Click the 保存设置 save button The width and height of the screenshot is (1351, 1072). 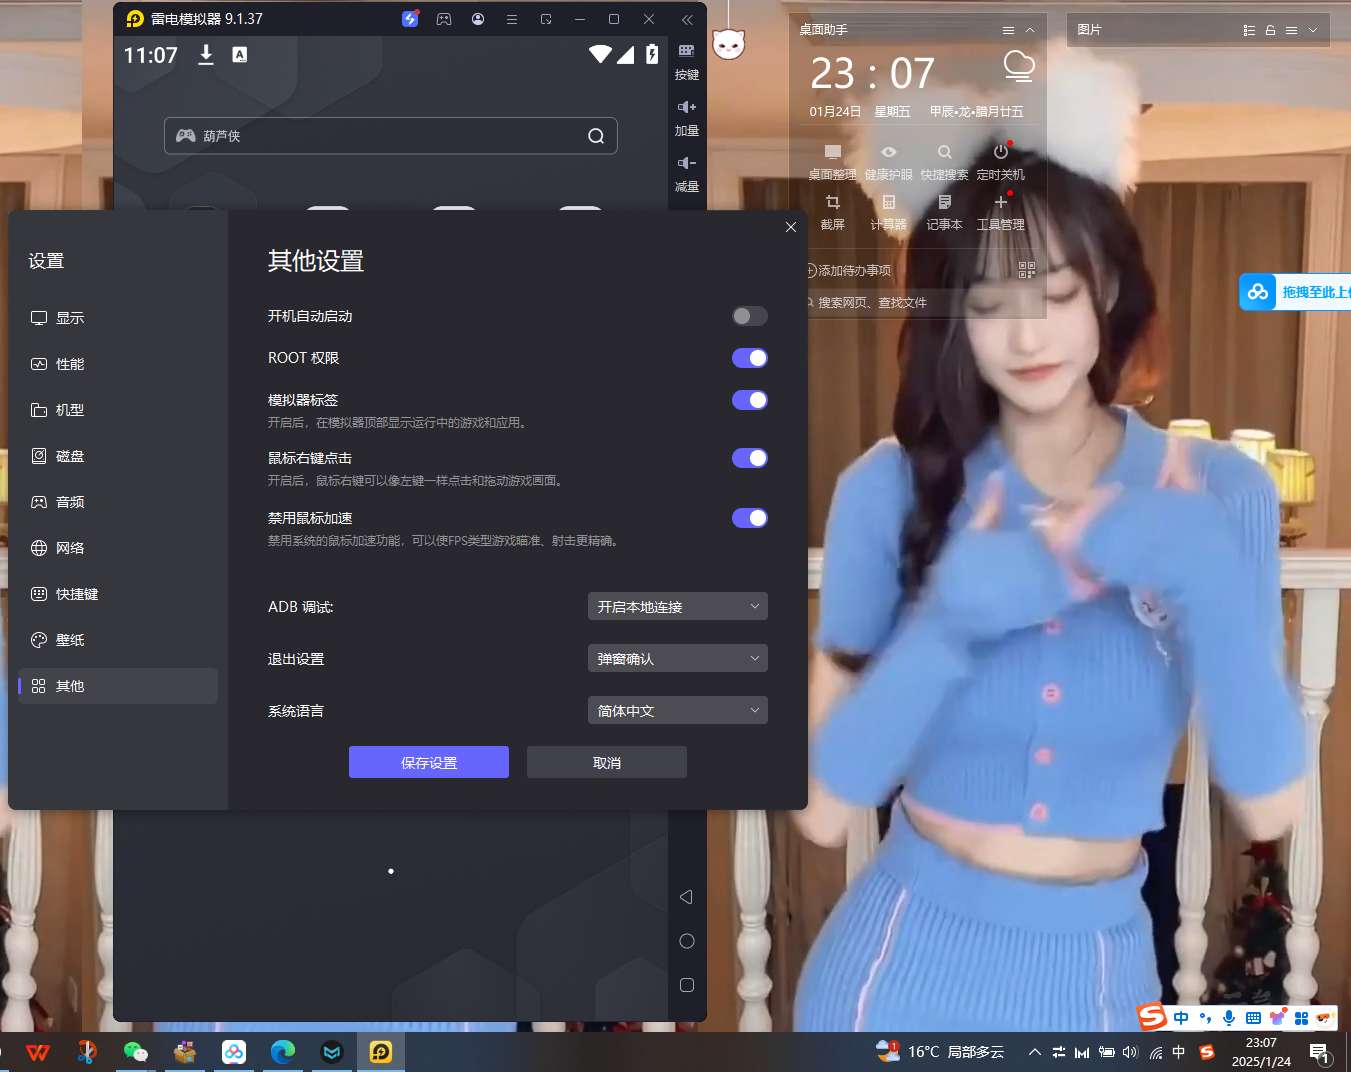428,762
